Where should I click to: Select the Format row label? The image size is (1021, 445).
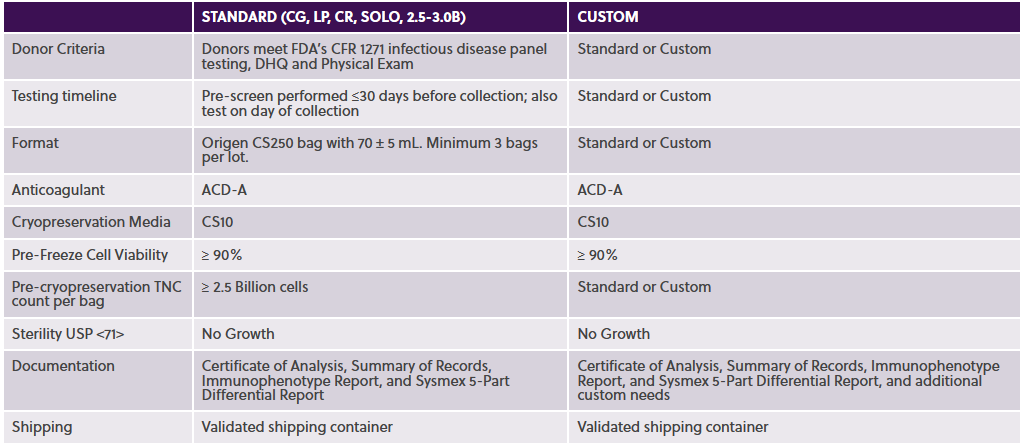click(x=35, y=143)
